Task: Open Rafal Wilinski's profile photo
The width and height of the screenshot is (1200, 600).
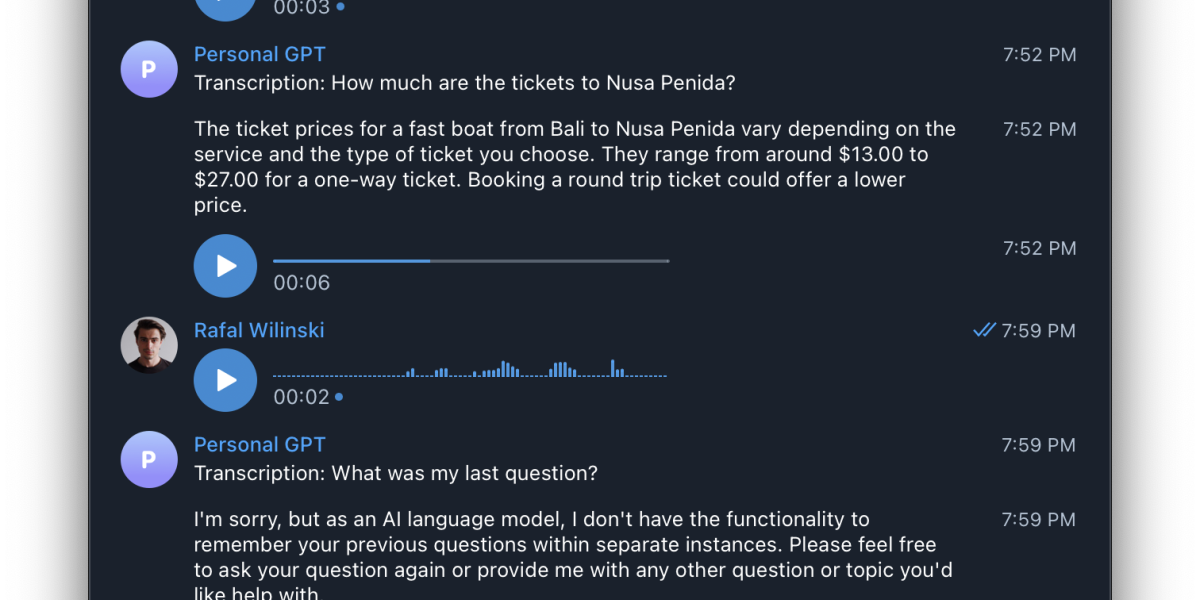Action: (149, 345)
